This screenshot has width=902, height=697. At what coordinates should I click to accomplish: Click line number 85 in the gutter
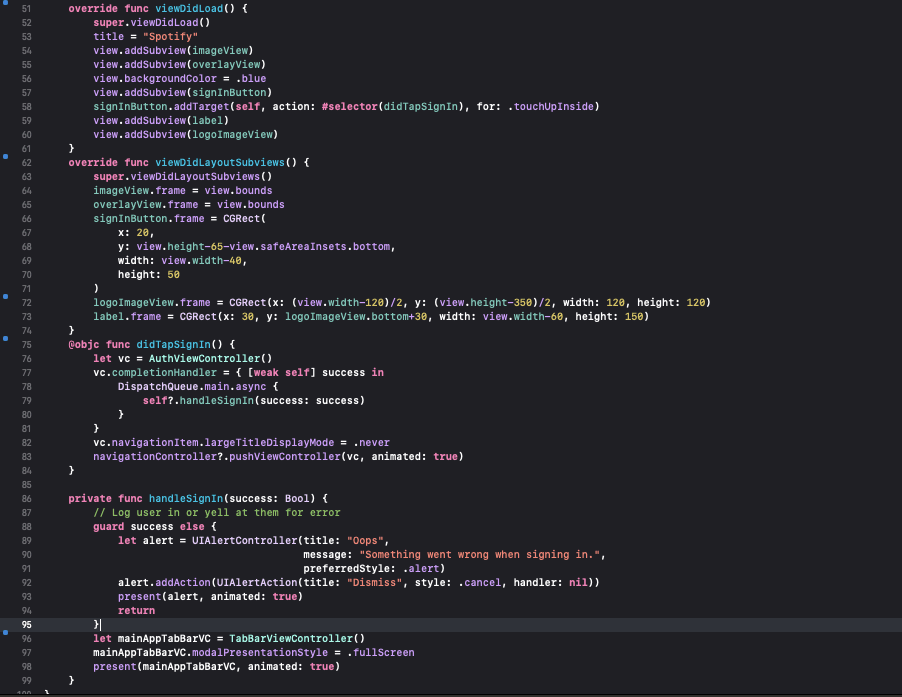[26, 485]
